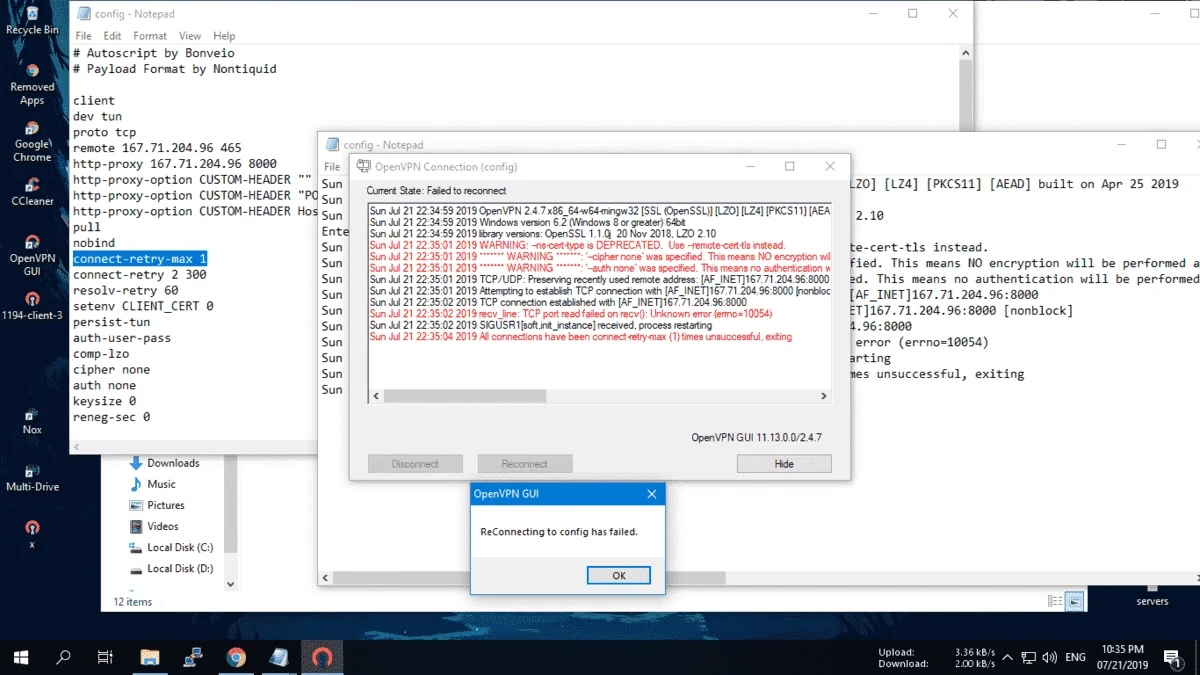
Task: Click the 'SIGUSR1[soft,init_instance]' log line
Action: click(x=541, y=325)
